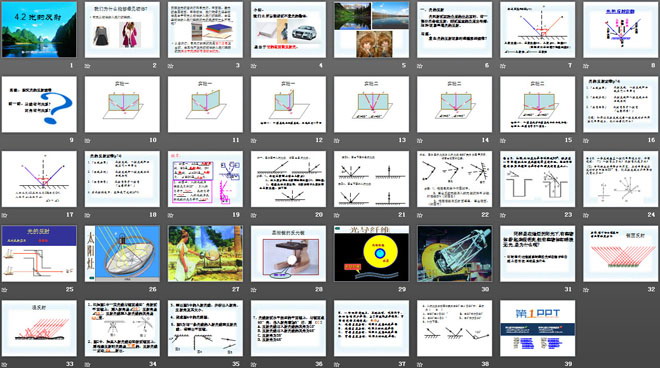Image resolution: width=660 pixels, height=368 pixels.
Task: Select slide 9 with the blue question mark
Action: click(x=39, y=104)
